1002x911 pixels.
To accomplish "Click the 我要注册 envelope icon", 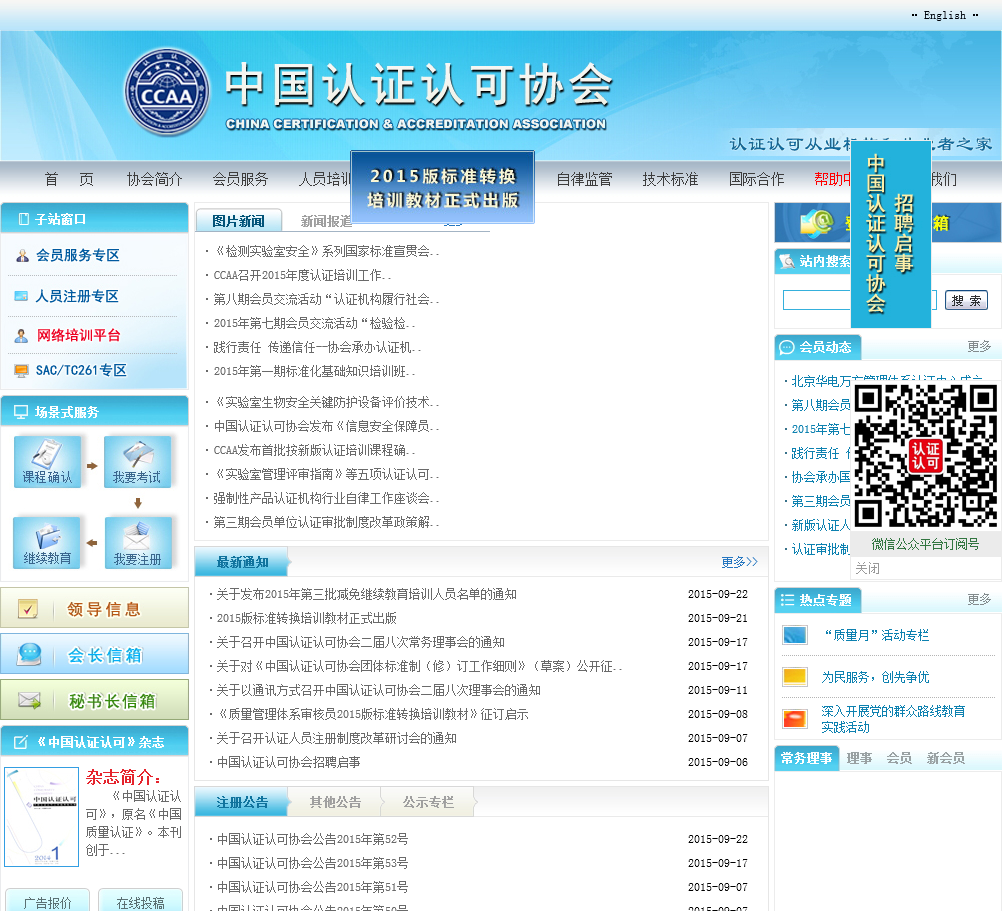I will (x=137, y=543).
